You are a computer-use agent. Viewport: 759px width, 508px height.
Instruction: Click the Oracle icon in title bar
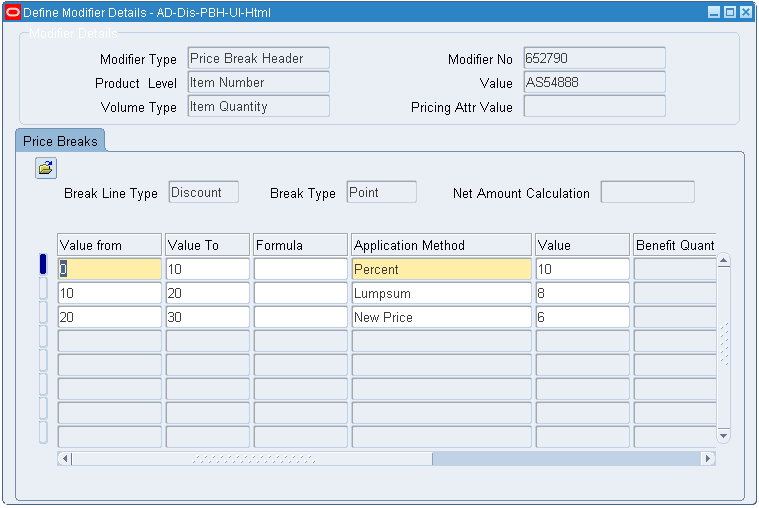(x=13, y=12)
